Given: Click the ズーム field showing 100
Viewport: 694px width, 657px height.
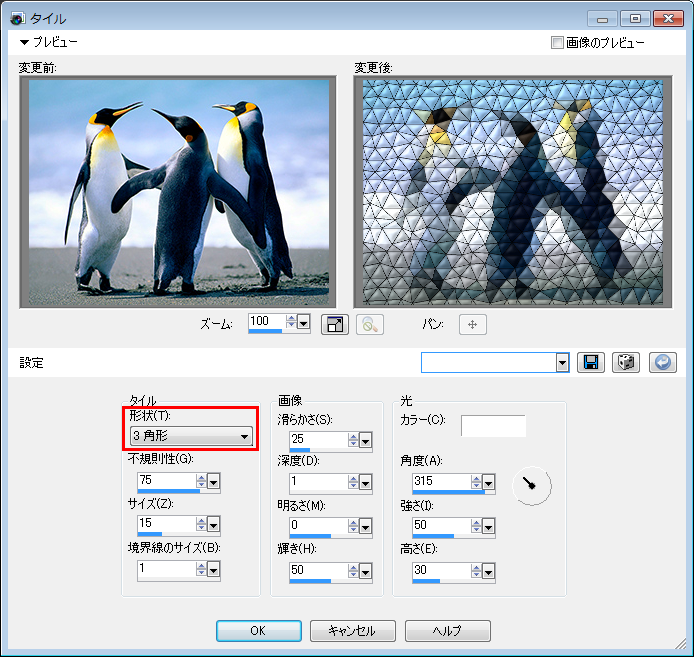Looking at the screenshot, I should [x=266, y=321].
